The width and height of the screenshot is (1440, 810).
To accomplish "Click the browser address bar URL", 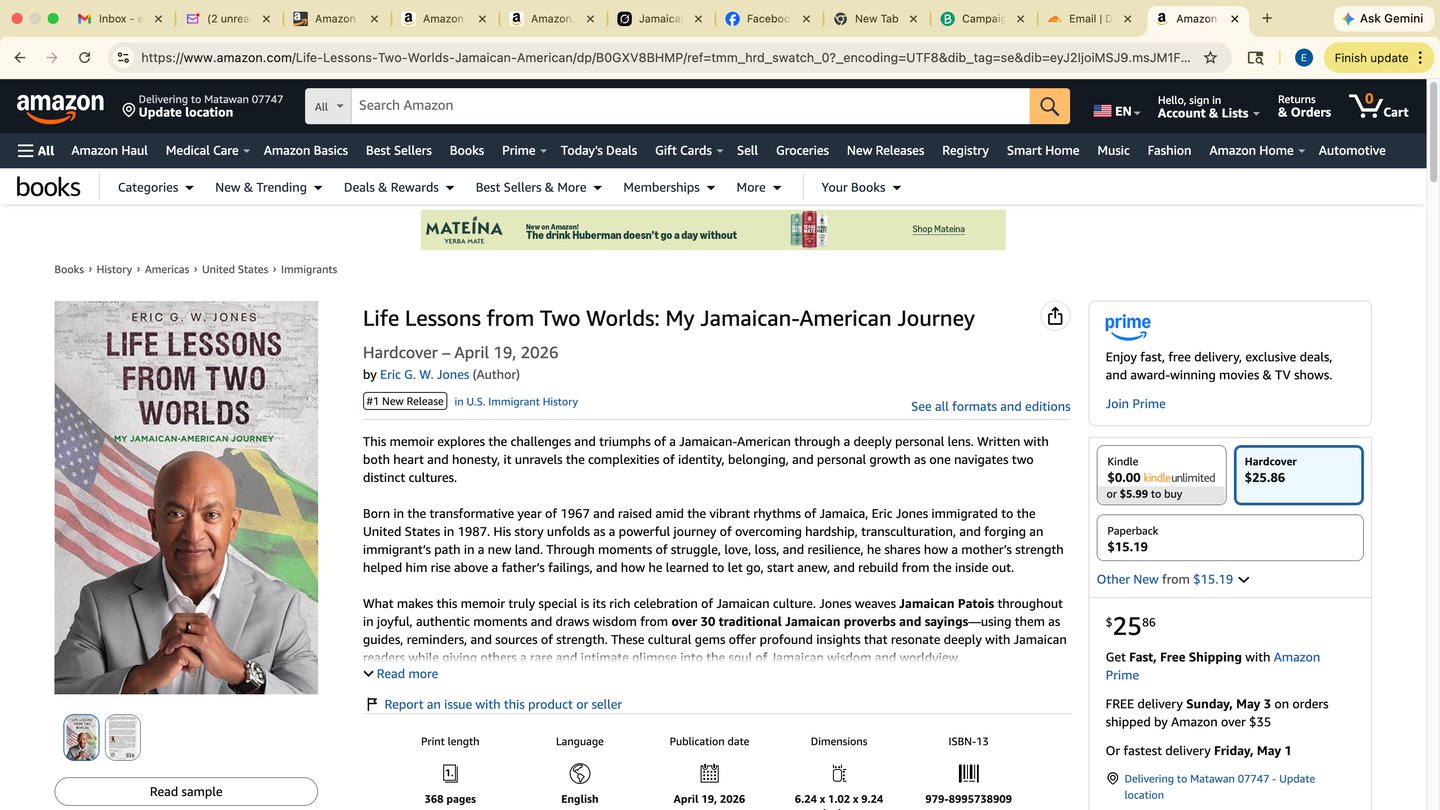I will click(x=666, y=58).
